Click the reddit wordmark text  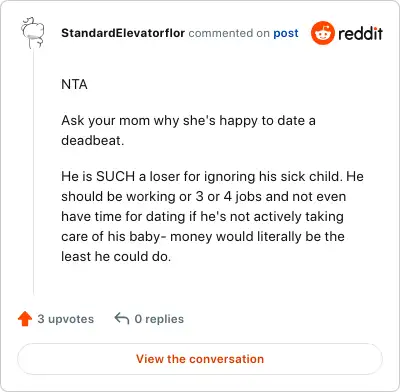(x=360, y=33)
